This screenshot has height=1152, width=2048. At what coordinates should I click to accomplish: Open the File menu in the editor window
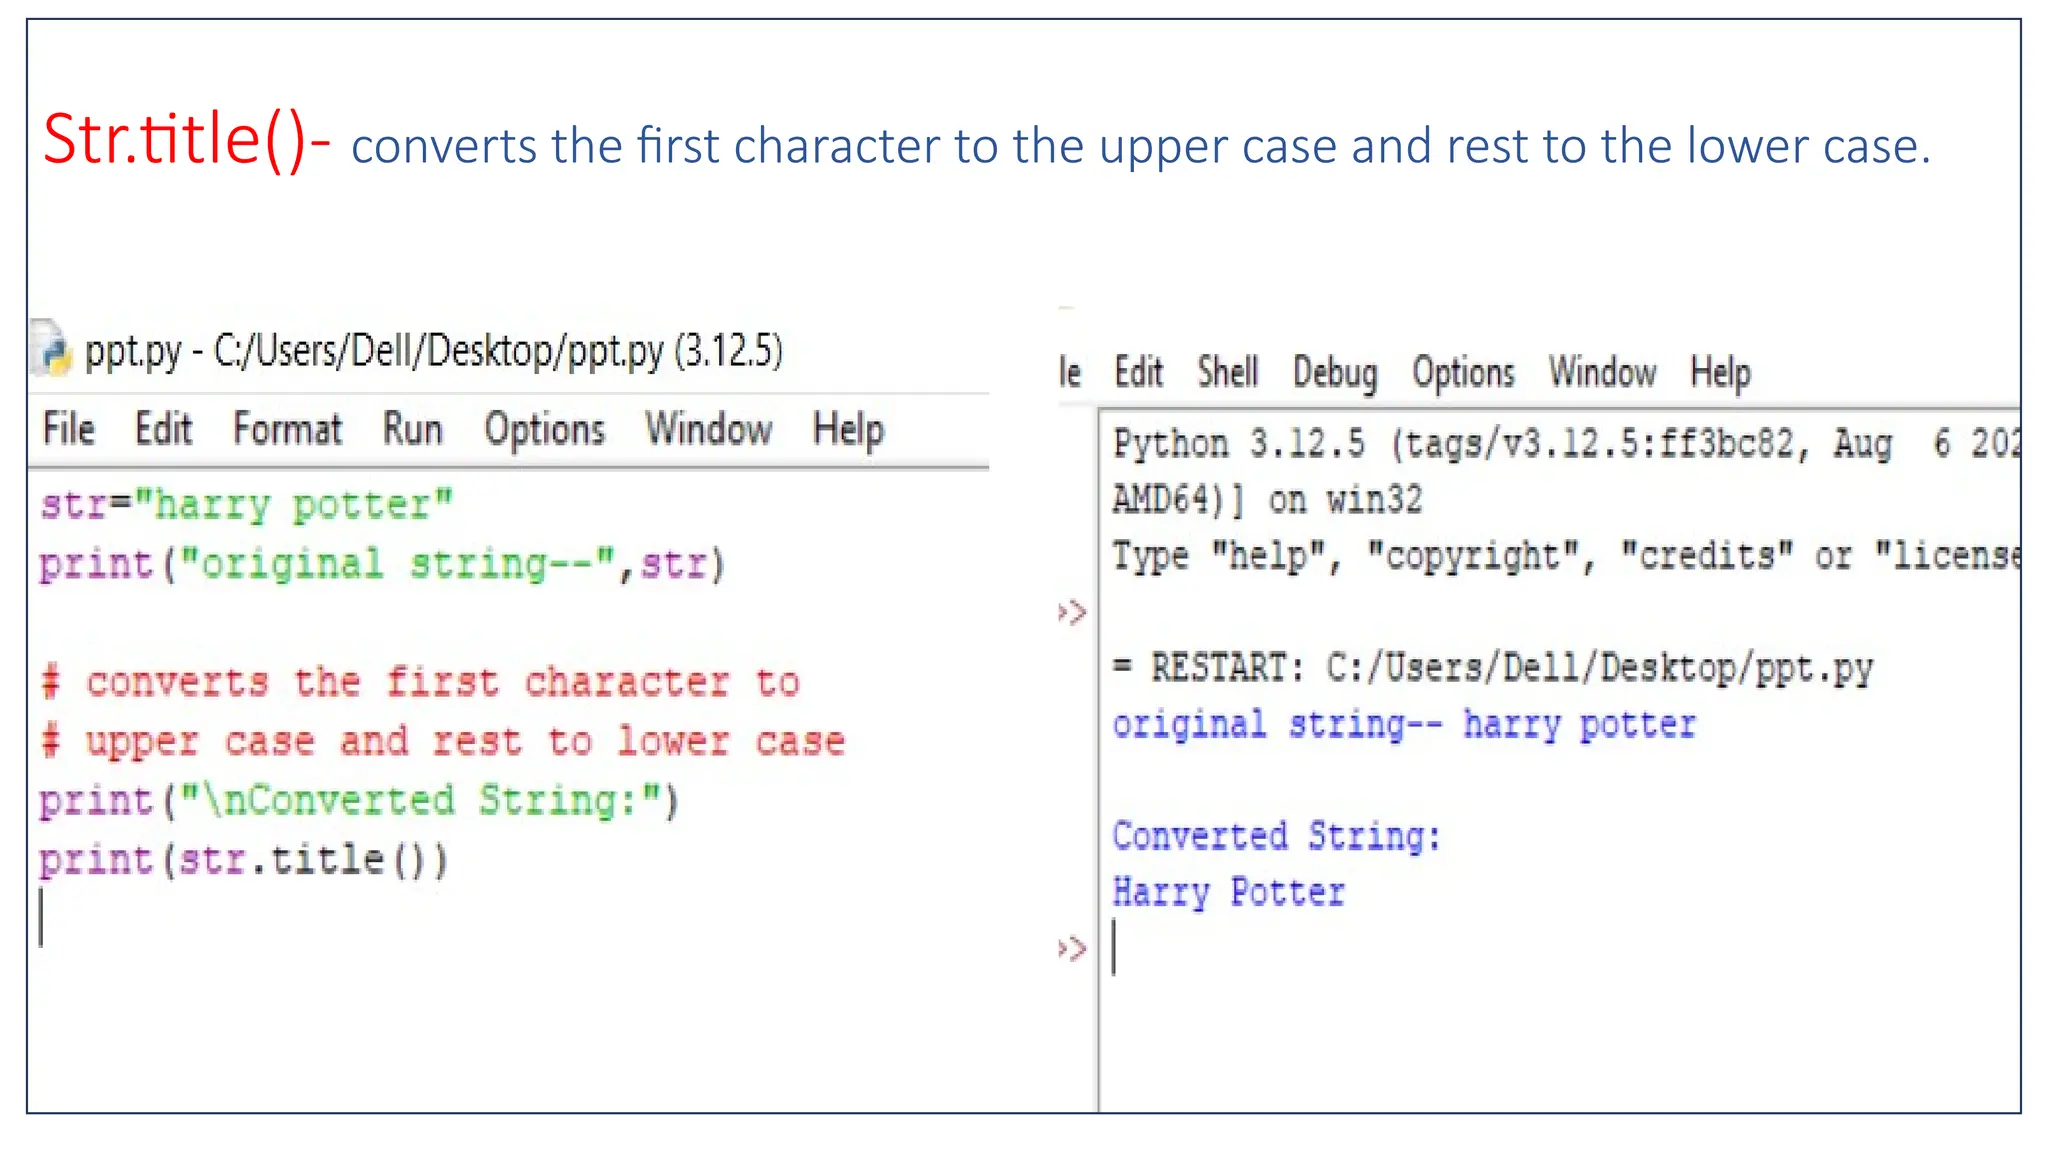[x=68, y=429]
